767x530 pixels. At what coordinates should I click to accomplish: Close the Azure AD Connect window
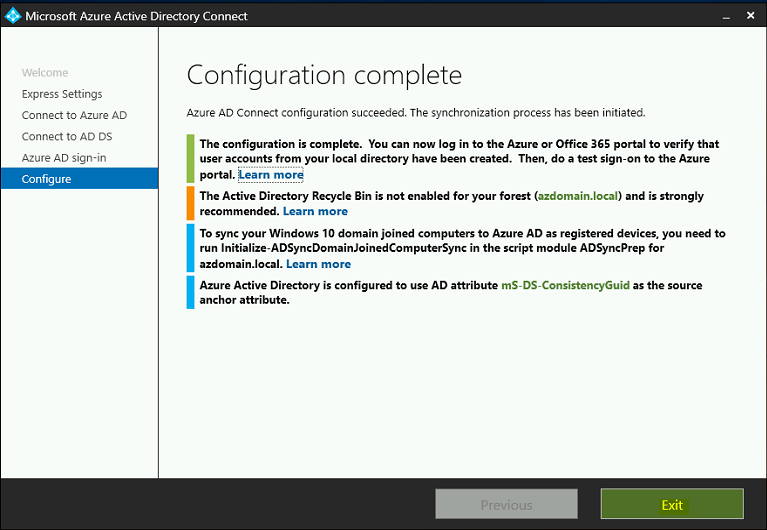[x=750, y=16]
